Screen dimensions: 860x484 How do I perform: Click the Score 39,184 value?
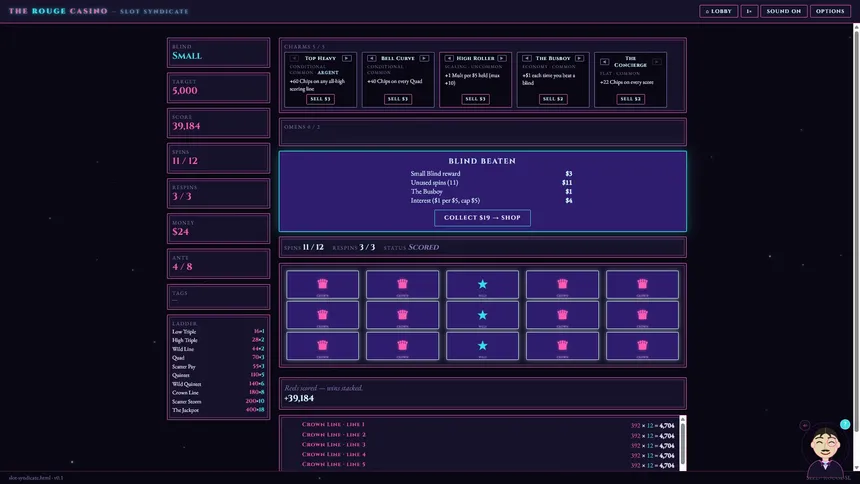coord(186,126)
